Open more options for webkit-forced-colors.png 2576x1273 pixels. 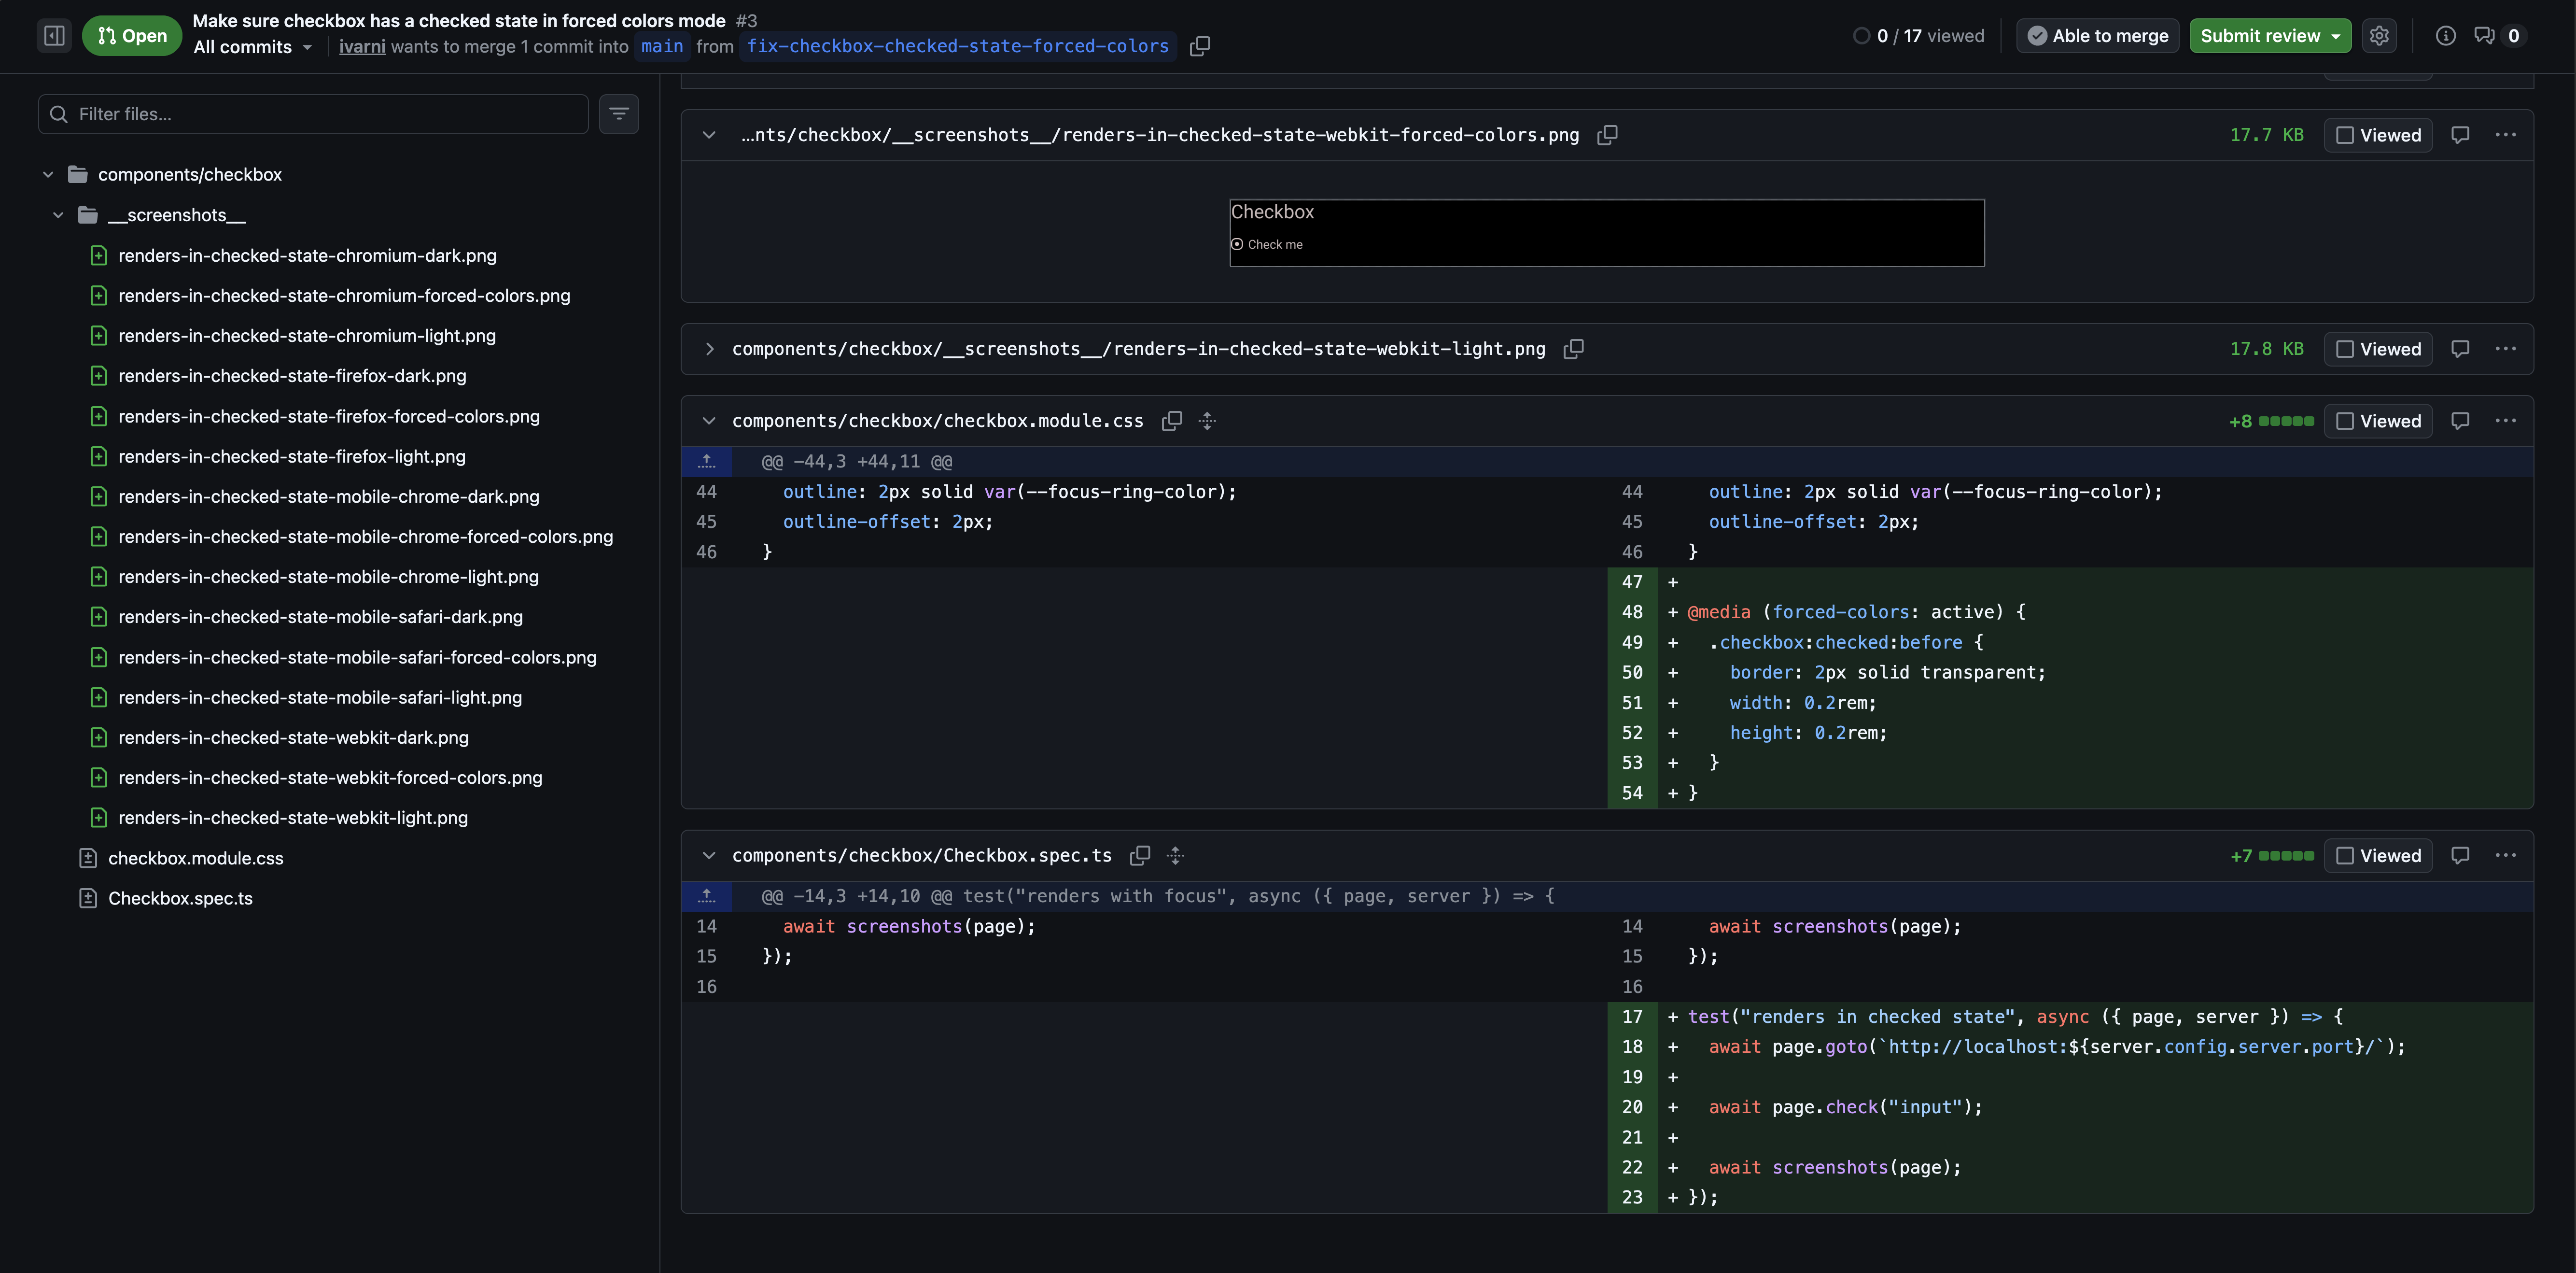(x=2505, y=135)
